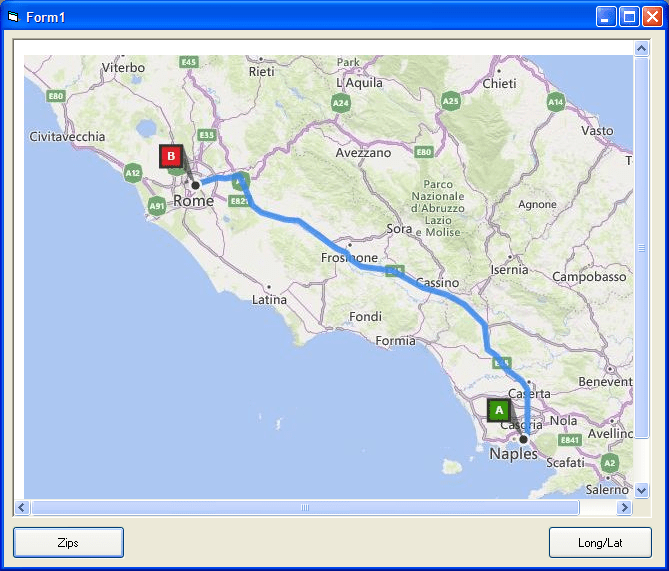Click the Formia label
The width and height of the screenshot is (669, 571).
[396, 341]
